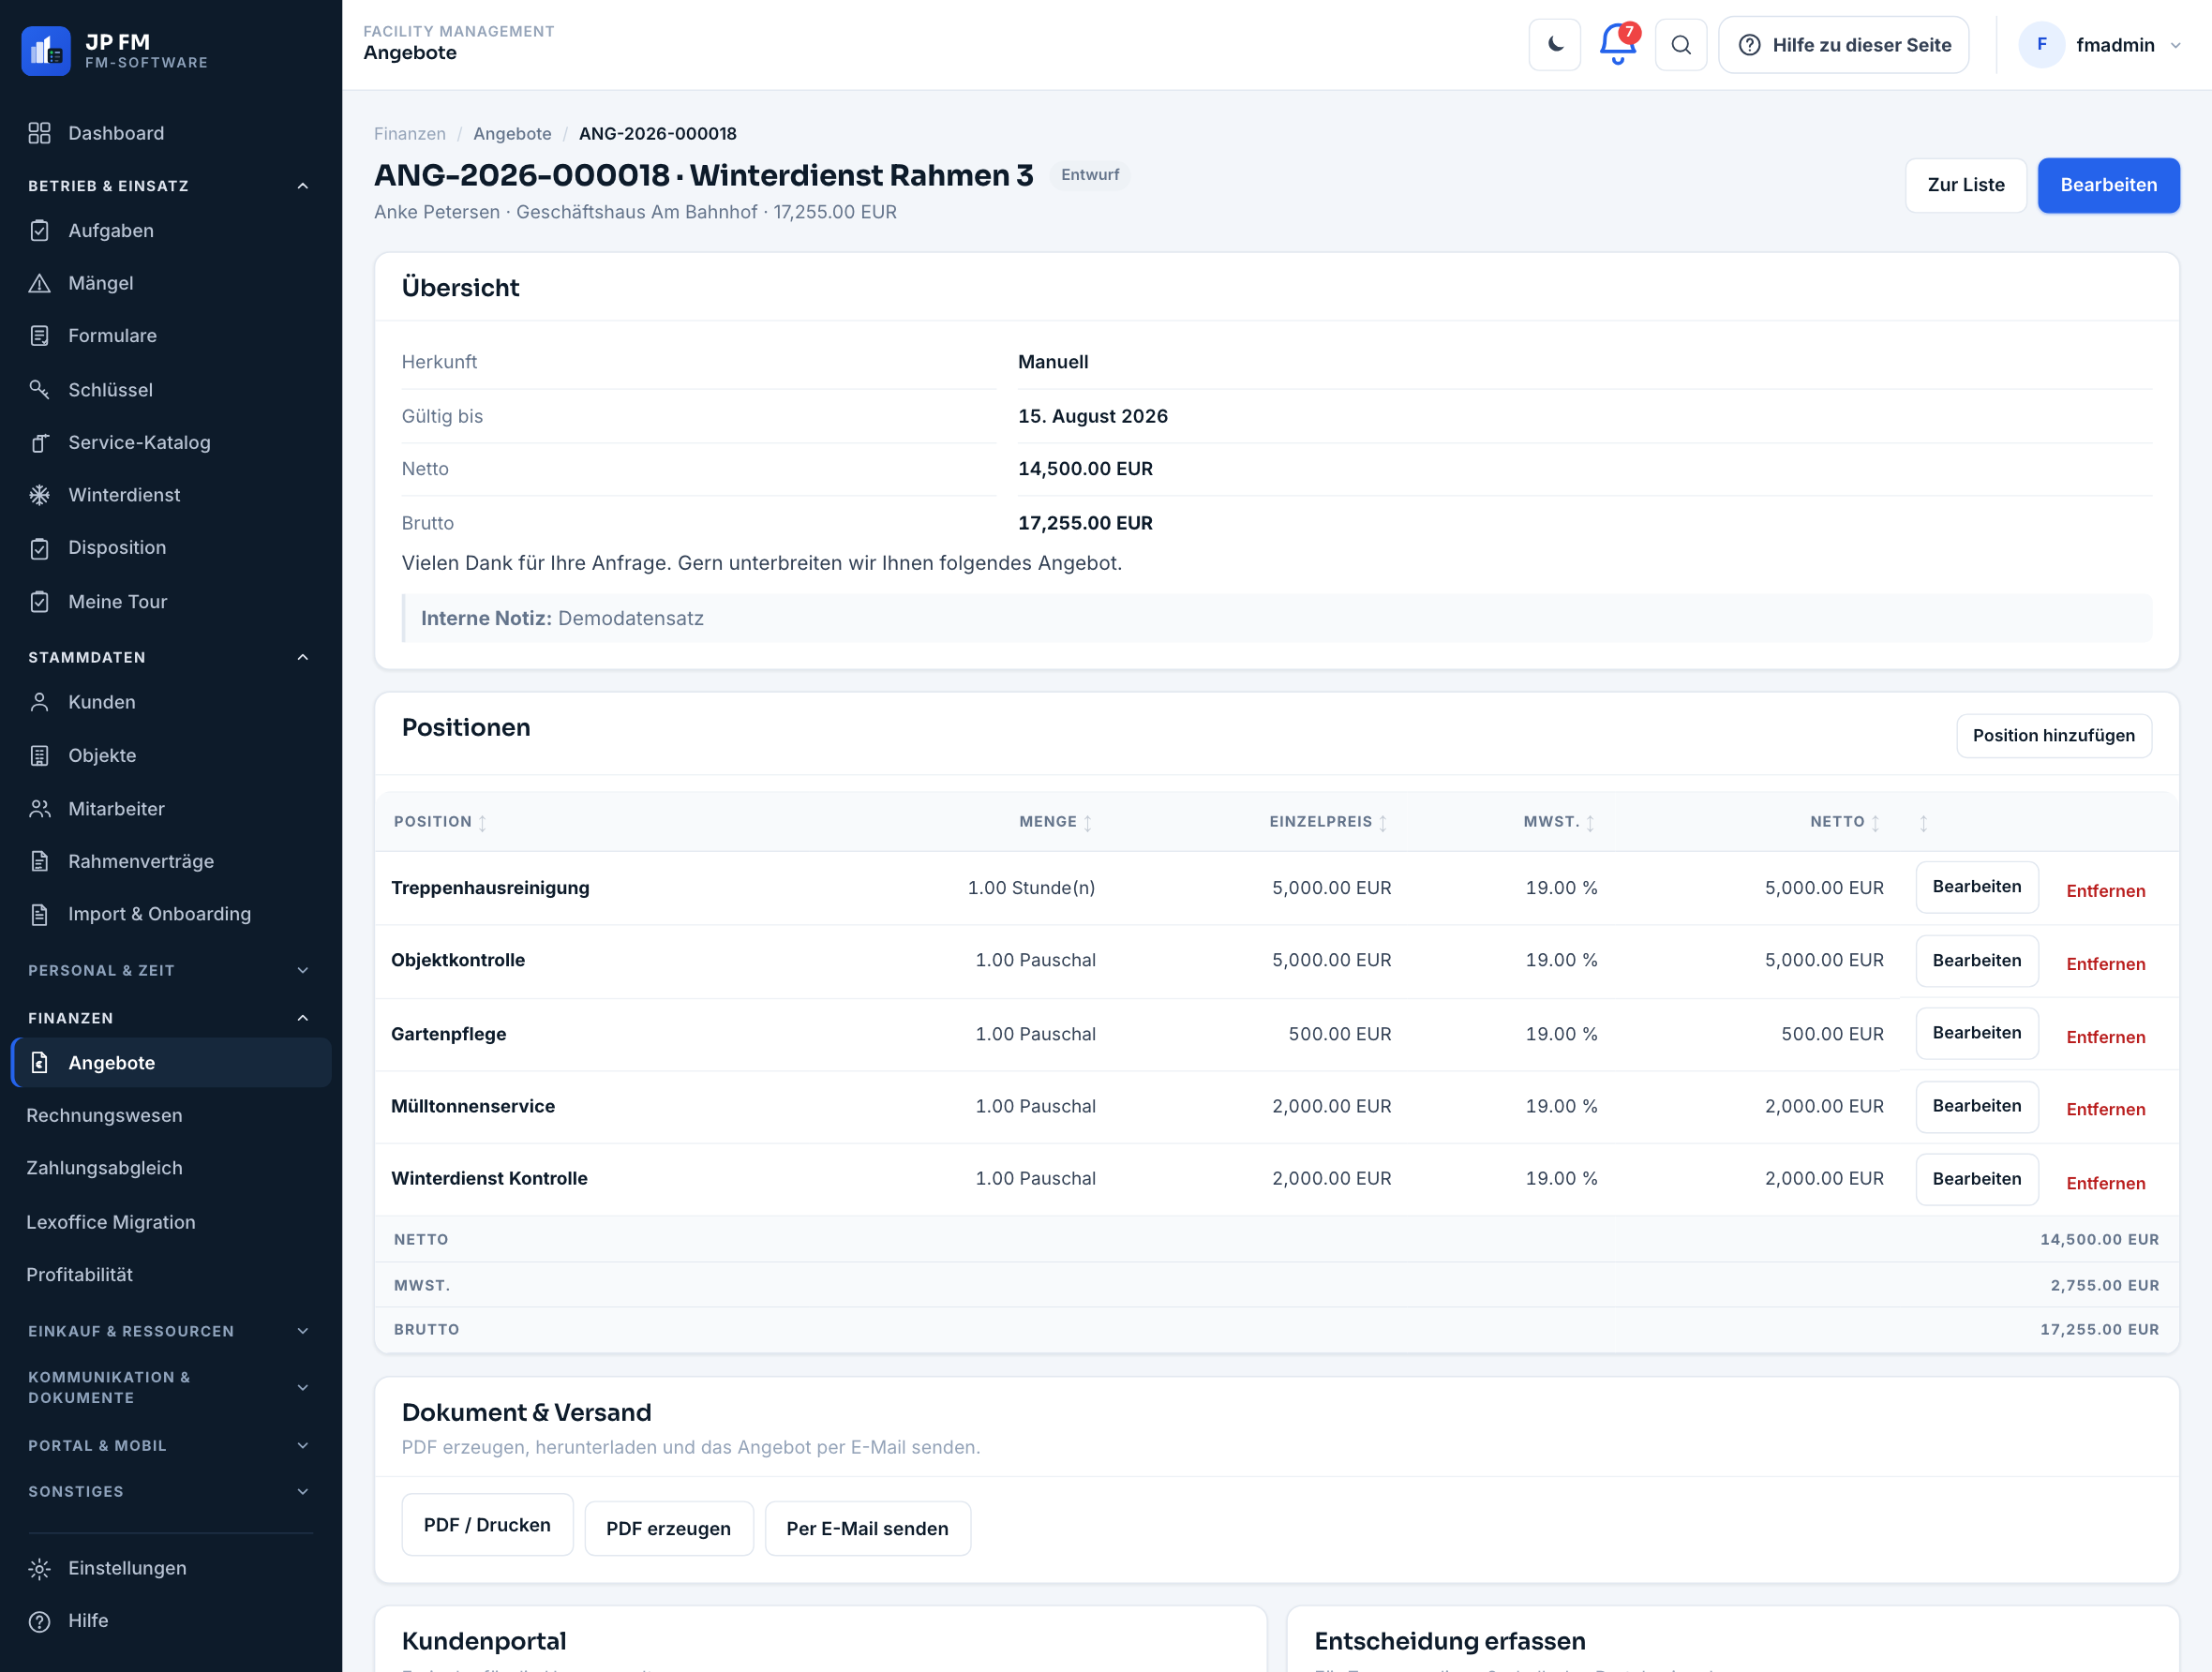This screenshot has height=1672, width=2212.
Task: Click the Schlüssel key icon
Action: (39, 389)
